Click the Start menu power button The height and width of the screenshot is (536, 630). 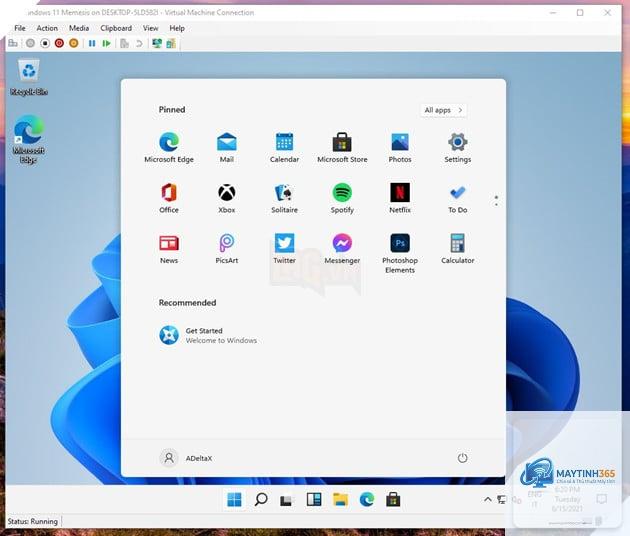point(462,458)
